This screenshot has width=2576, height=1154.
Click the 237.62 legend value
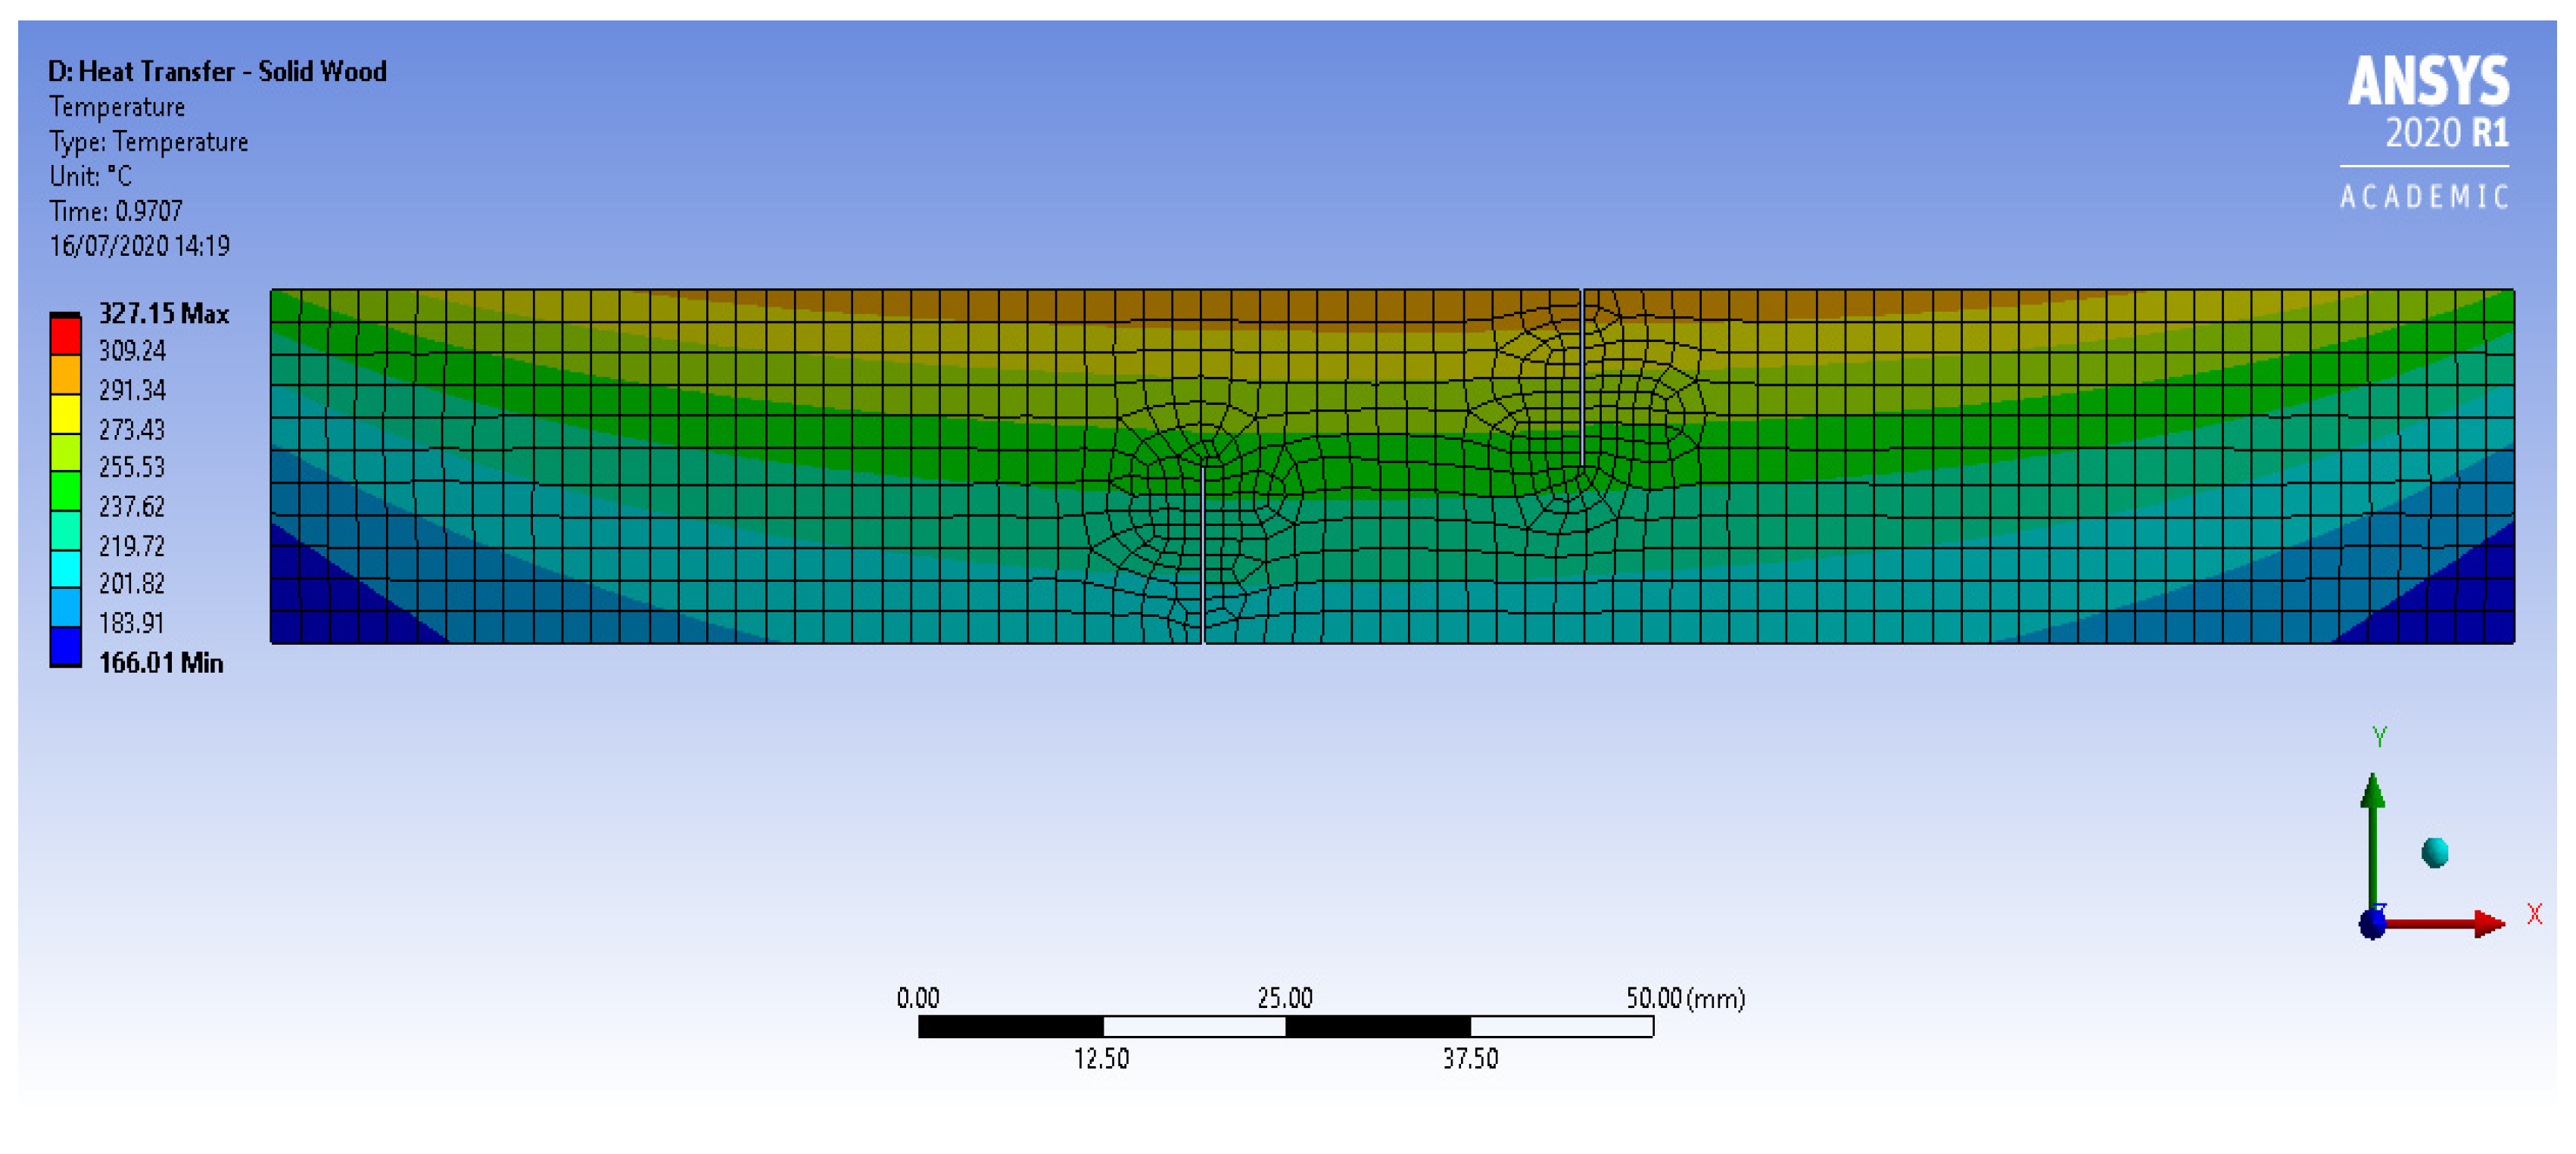point(131,507)
